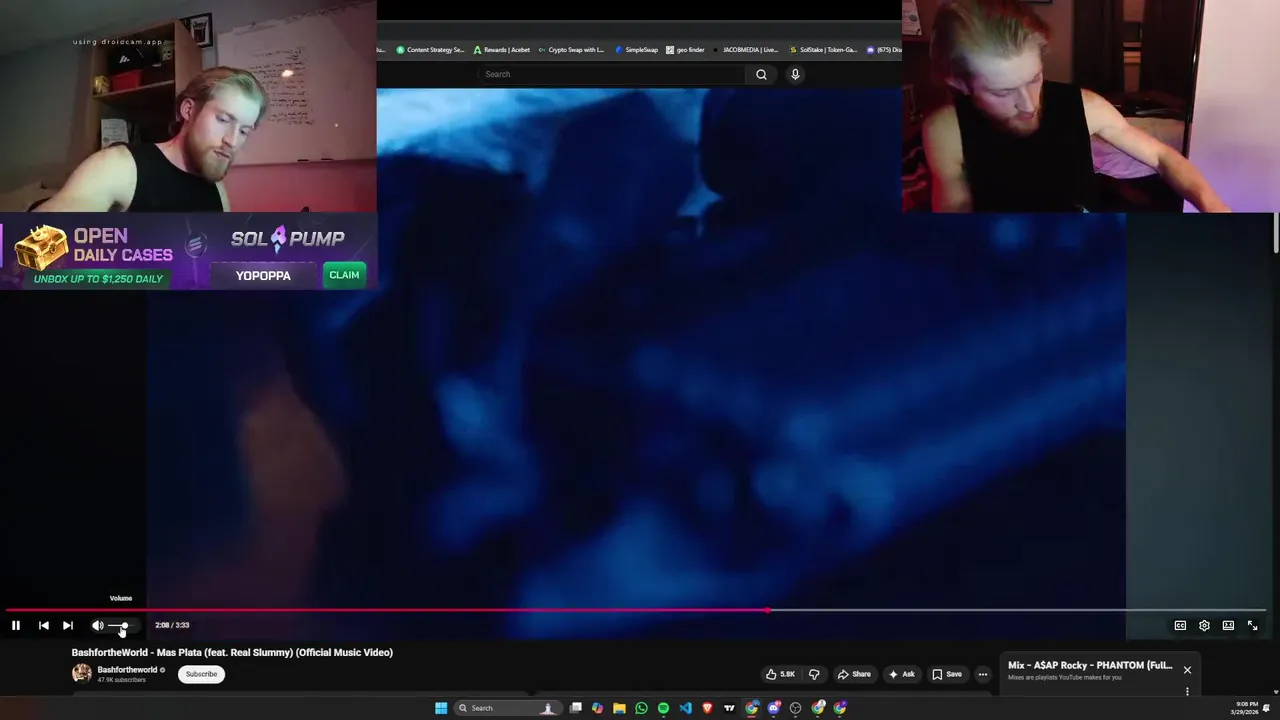The width and height of the screenshot is (1280, 720).
Task: Save video to playlist
Action: pyautogui.click(x=947, y=674)
